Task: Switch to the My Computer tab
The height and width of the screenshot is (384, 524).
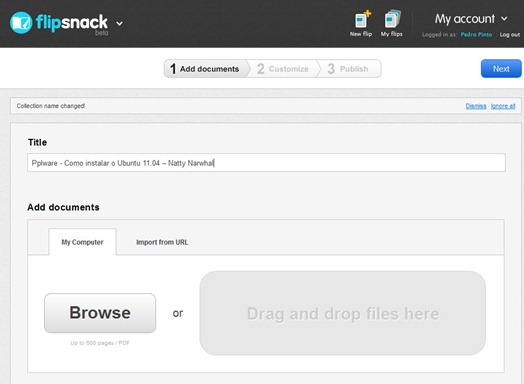Action: coord(83,242)
